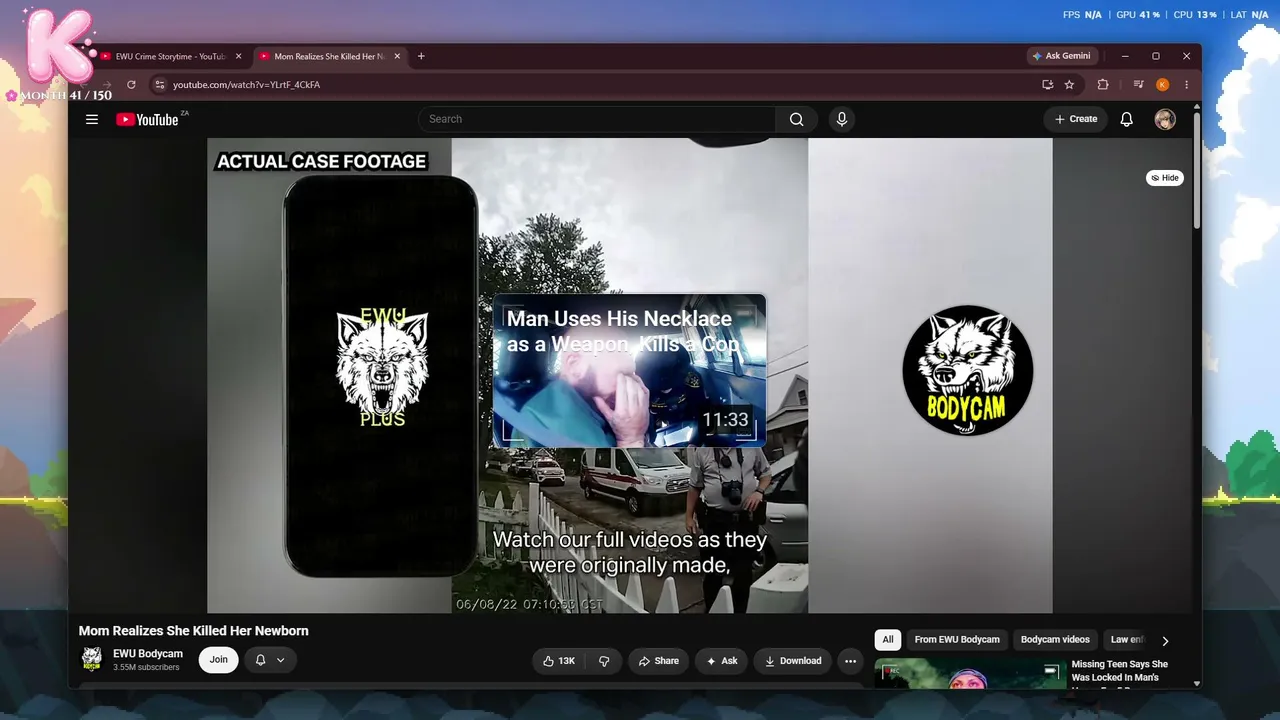Share this video

point(658,661)
